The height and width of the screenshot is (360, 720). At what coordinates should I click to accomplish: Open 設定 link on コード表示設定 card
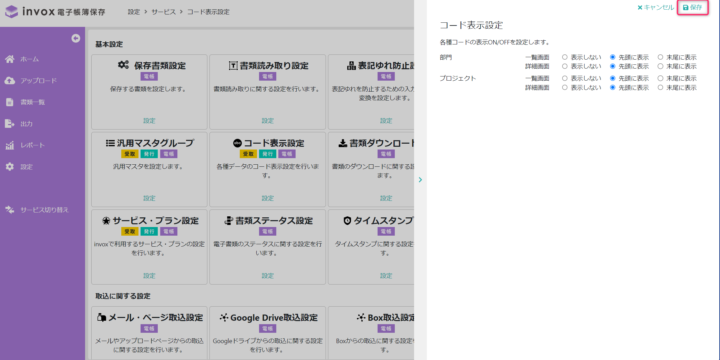pos(268,198)
